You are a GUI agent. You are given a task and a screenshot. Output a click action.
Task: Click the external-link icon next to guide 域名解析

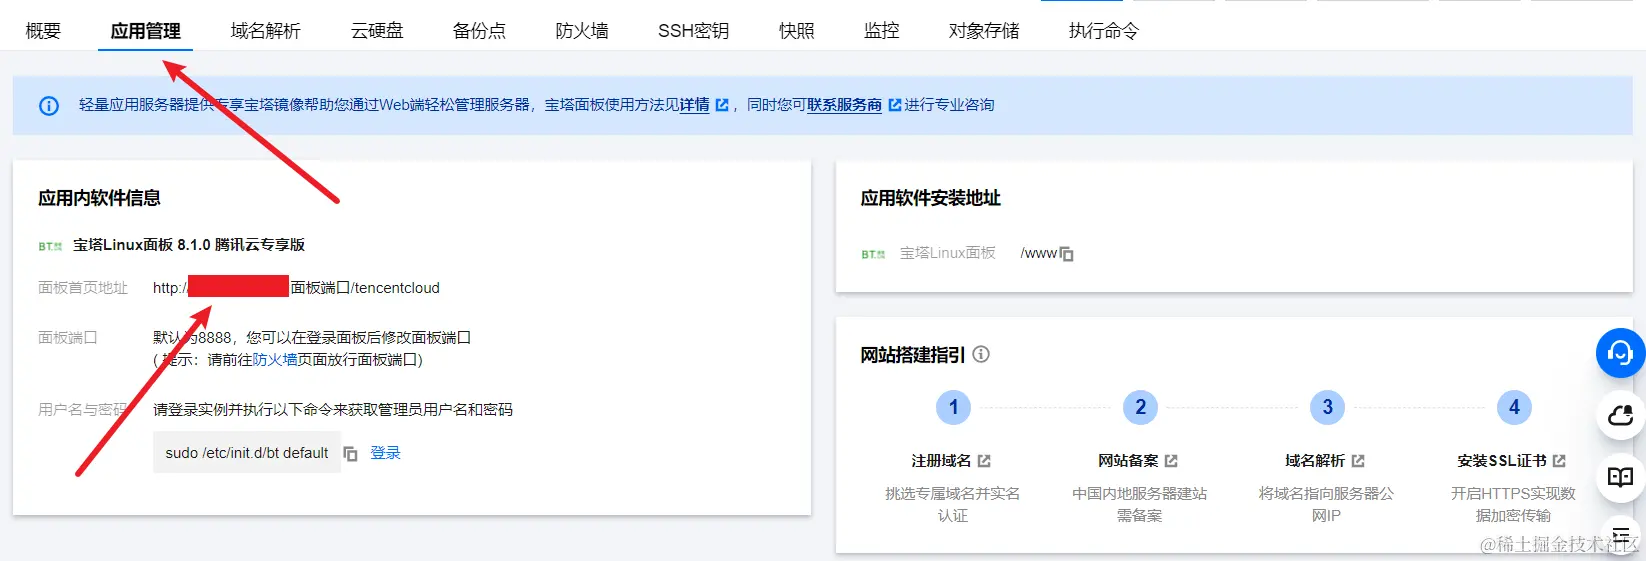[x=1358, y=461]
